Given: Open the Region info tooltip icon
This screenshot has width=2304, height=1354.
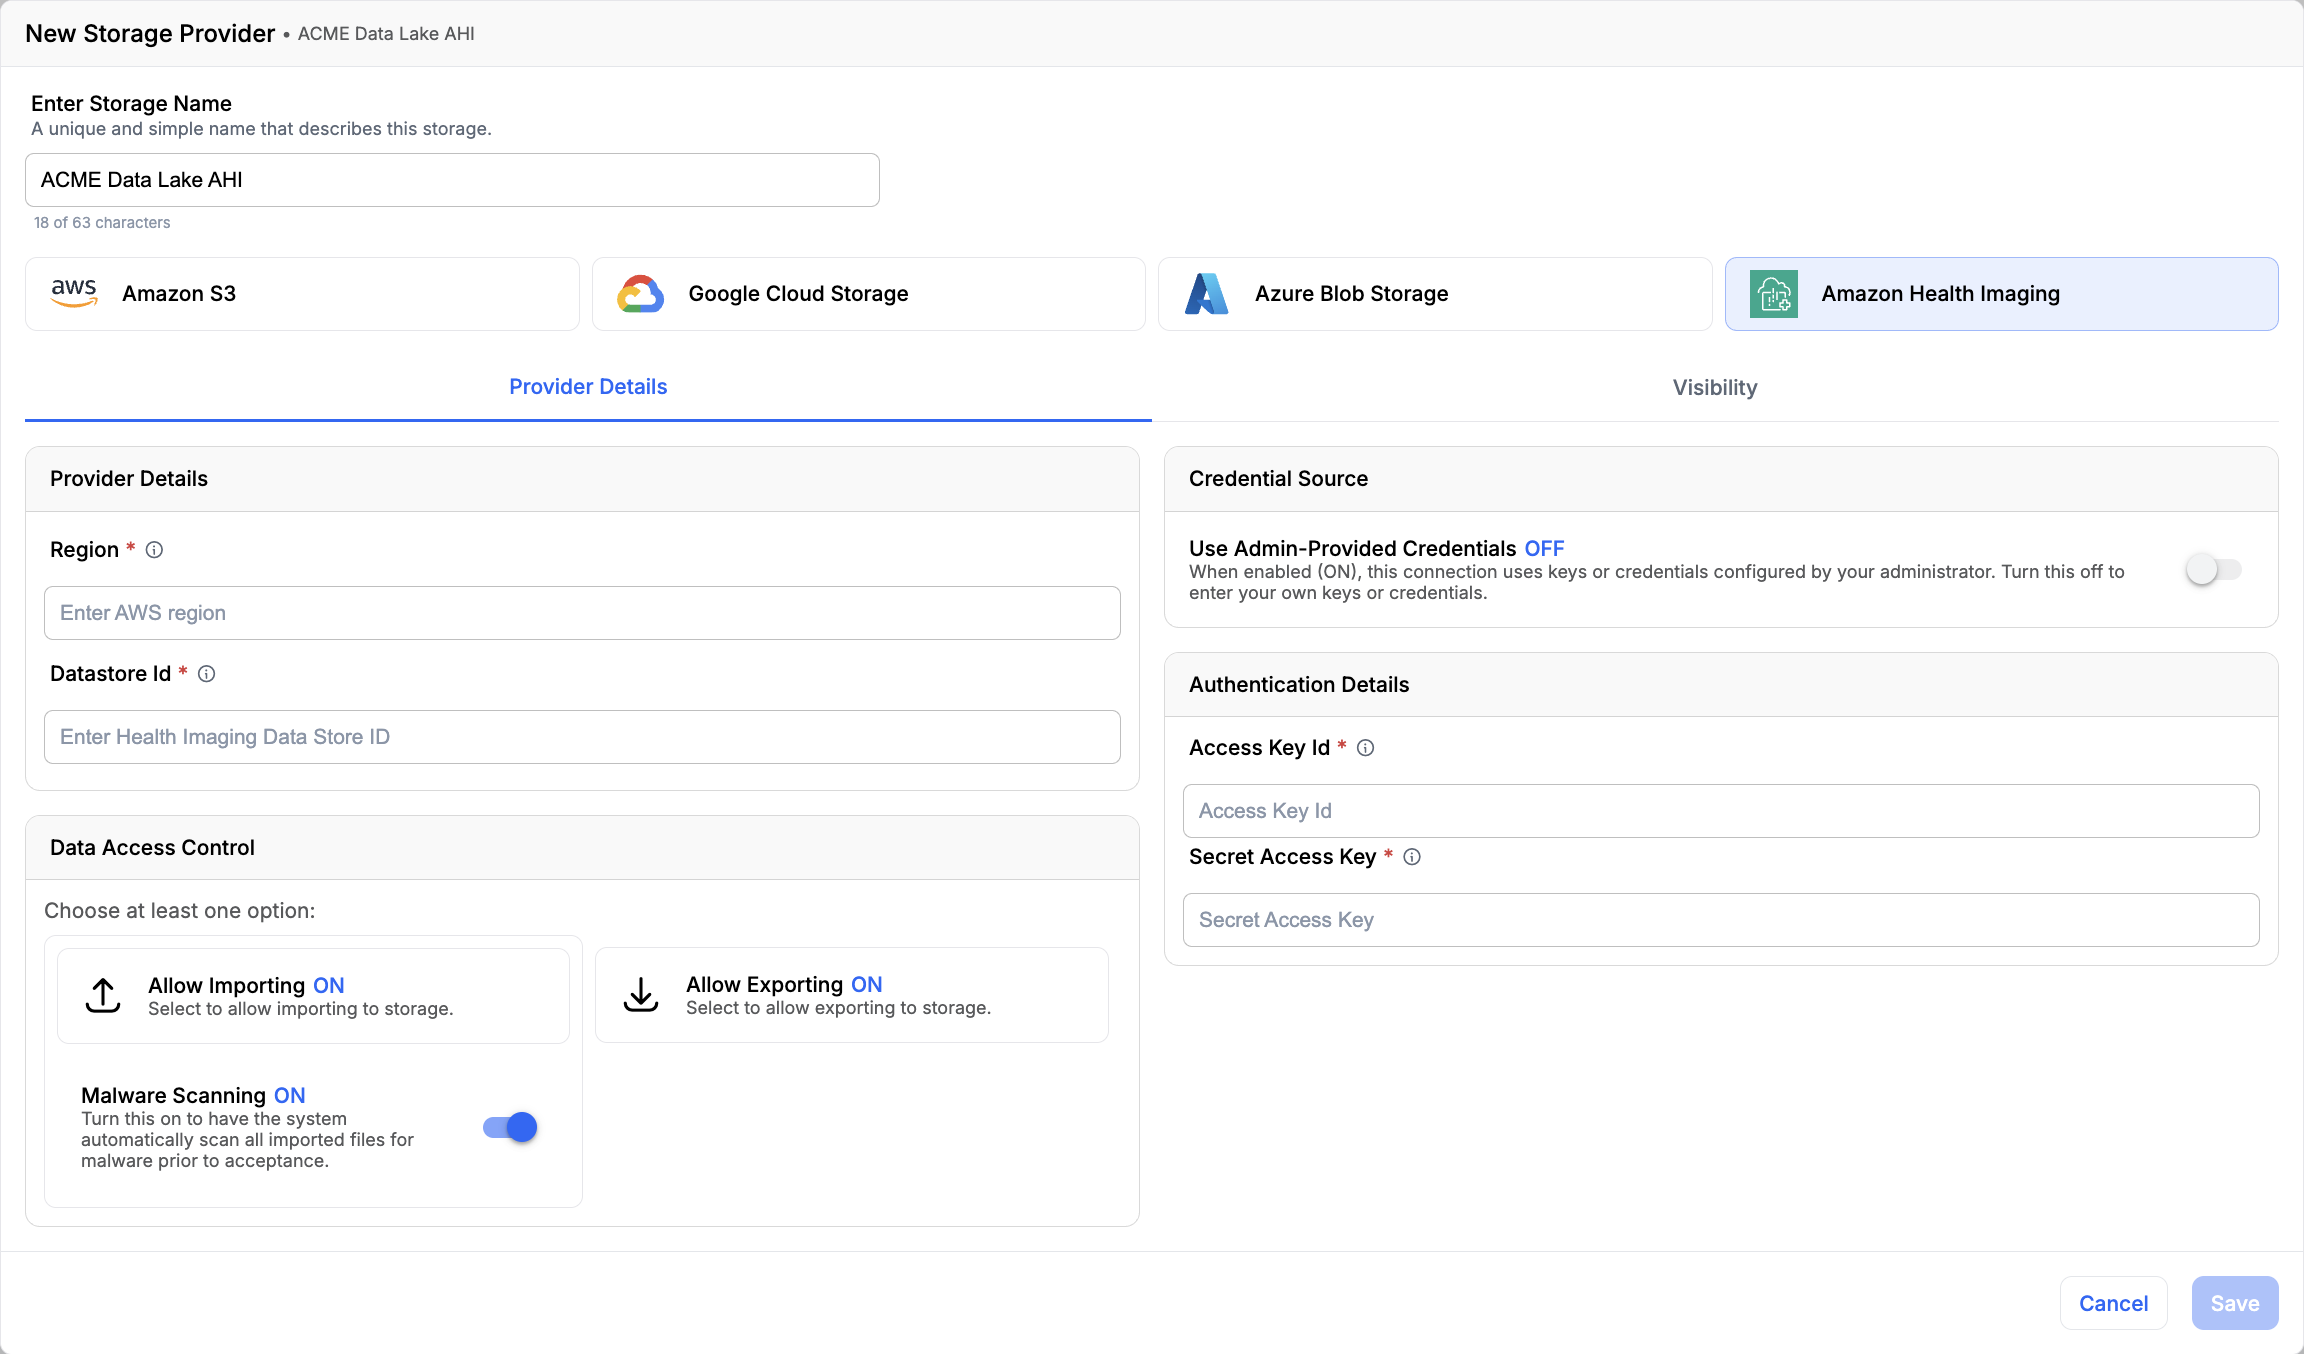Looking at the screenshot, I should coord(154,550).
